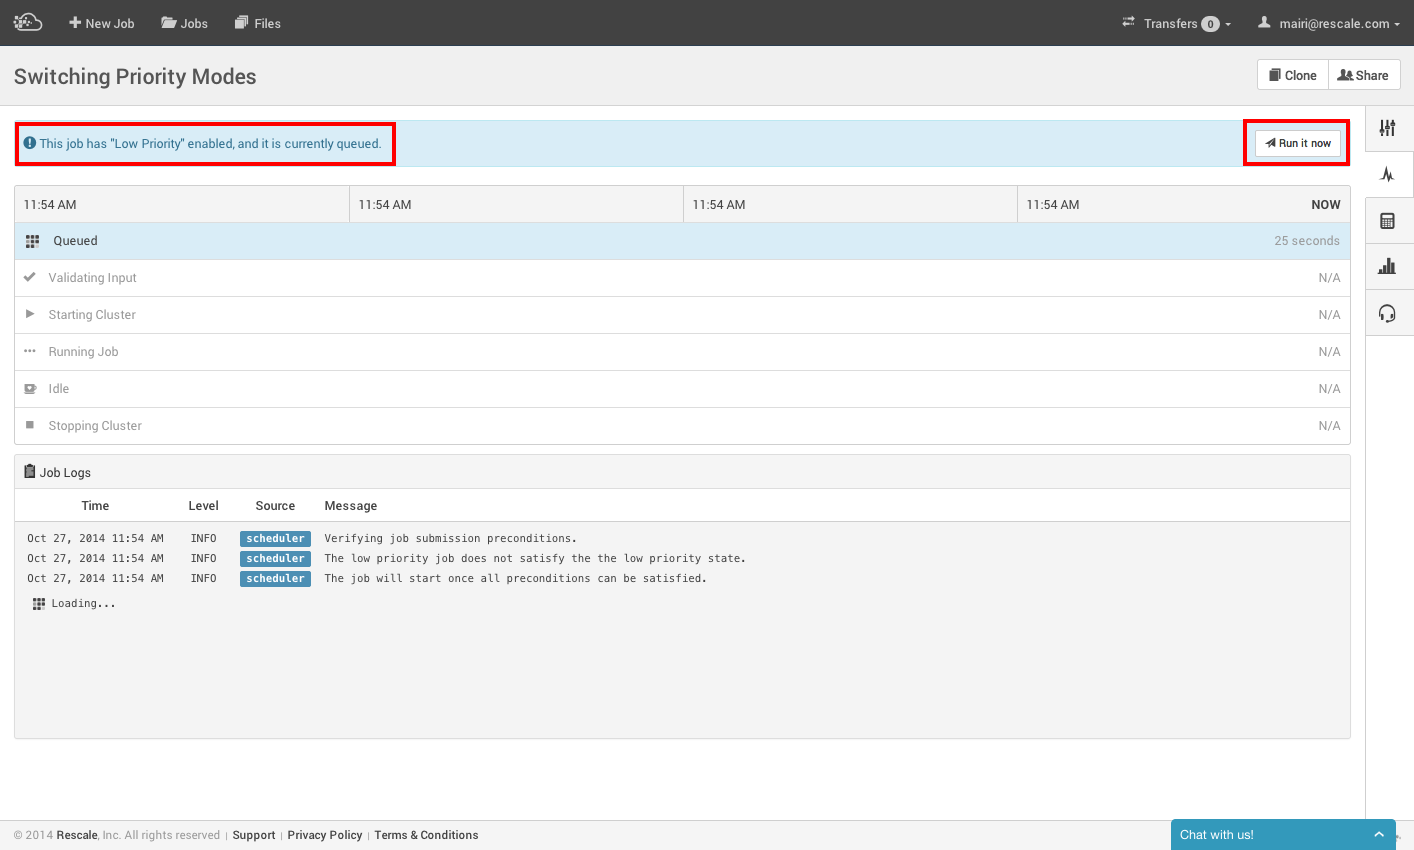Open the bar chart results sidebar icon

point(1387,266)
